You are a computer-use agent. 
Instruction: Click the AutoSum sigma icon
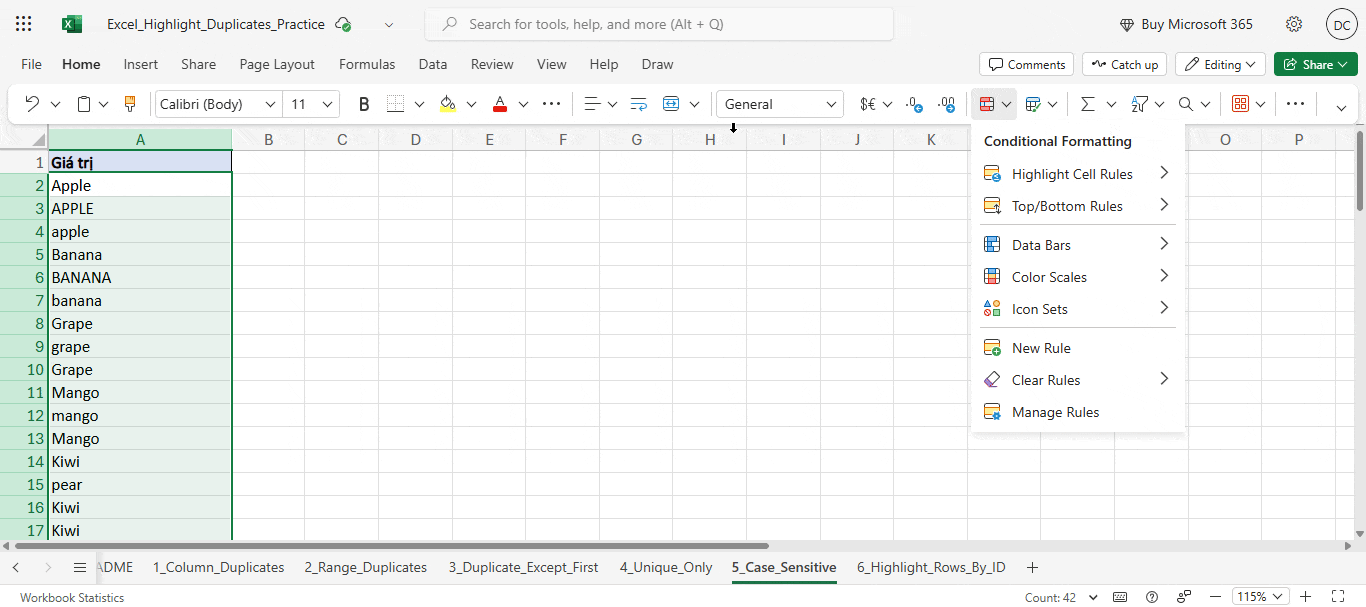click(x=1088, y=104)
